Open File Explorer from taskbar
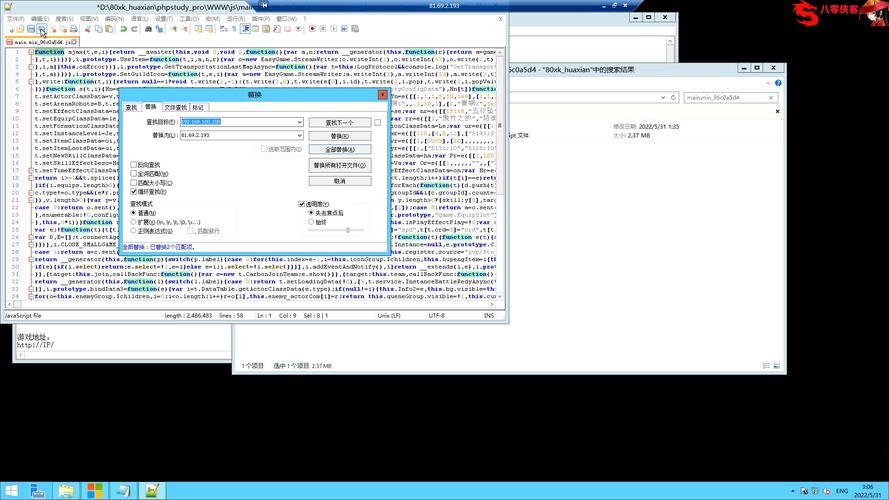889x500 pixels. (66, 490)
